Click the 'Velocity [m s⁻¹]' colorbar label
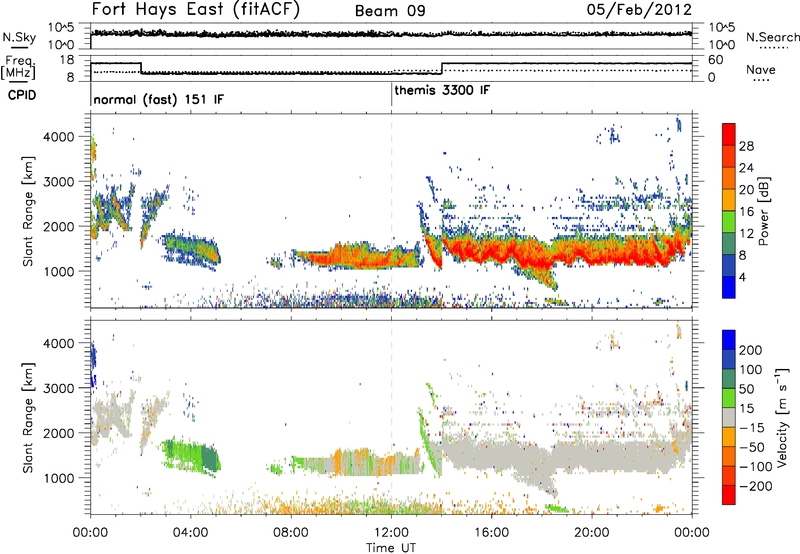800x554 pixels. (782, 417)
